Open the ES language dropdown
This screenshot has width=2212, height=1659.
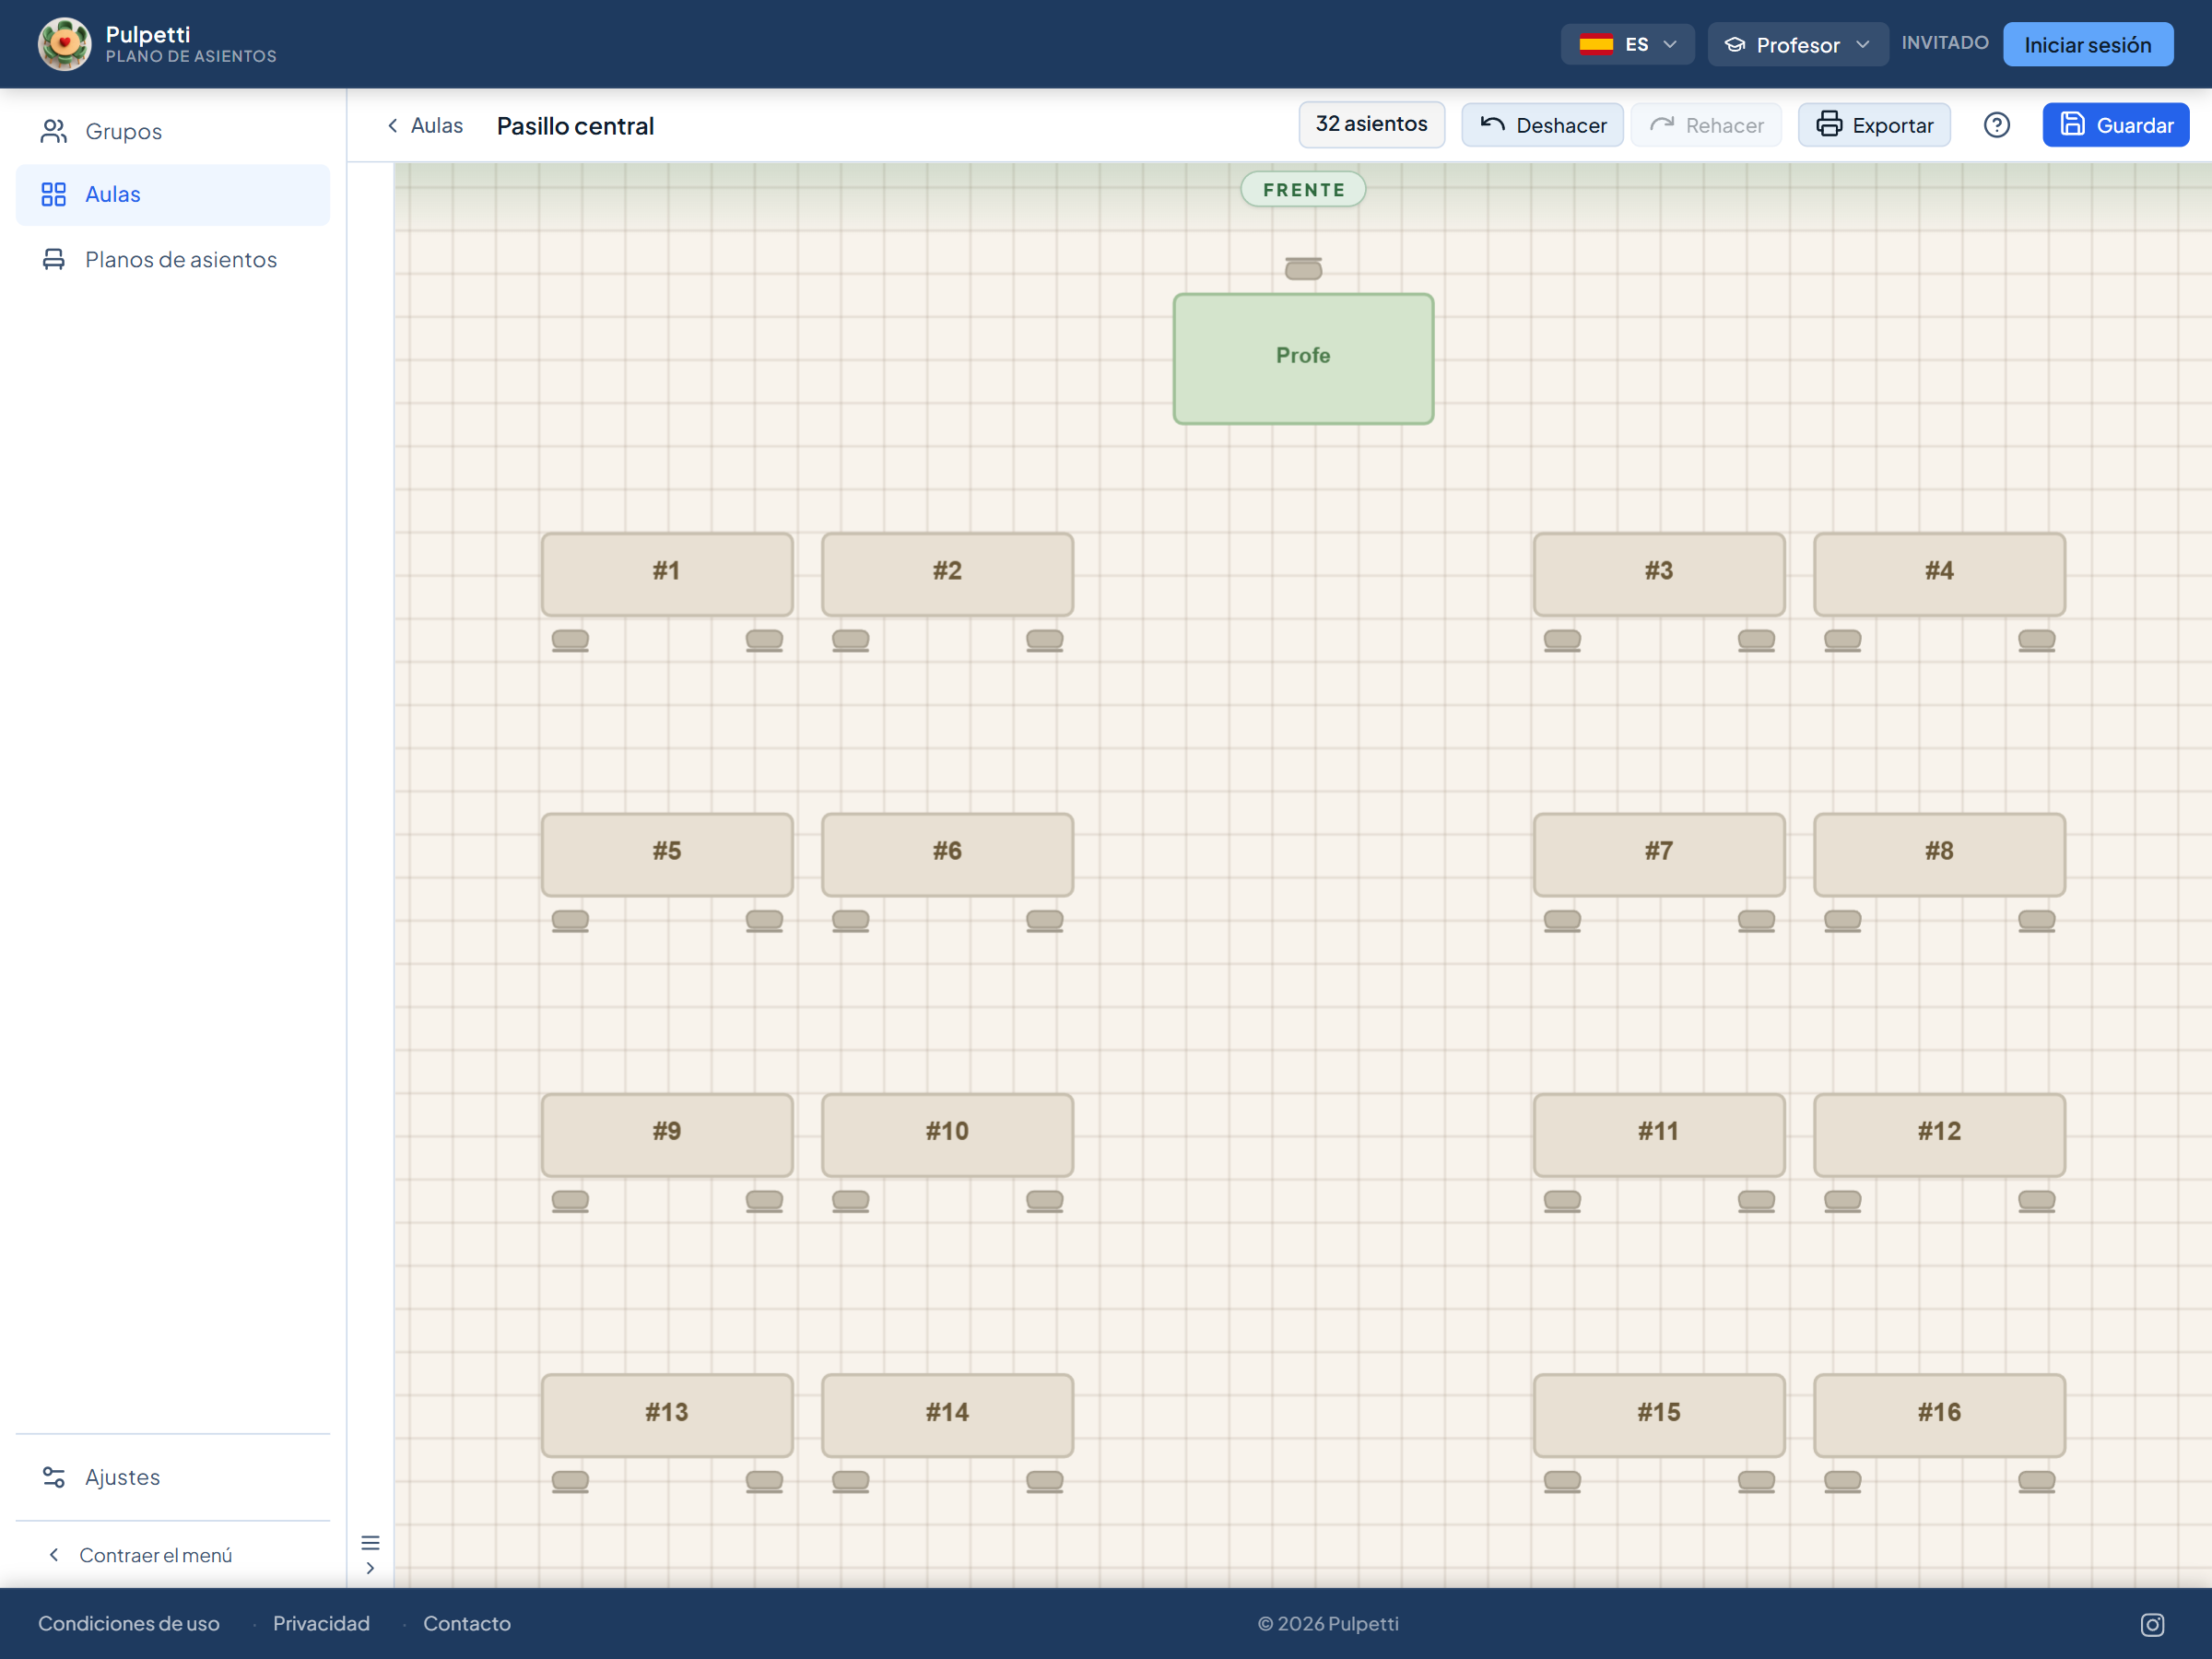coord(1627,44)
